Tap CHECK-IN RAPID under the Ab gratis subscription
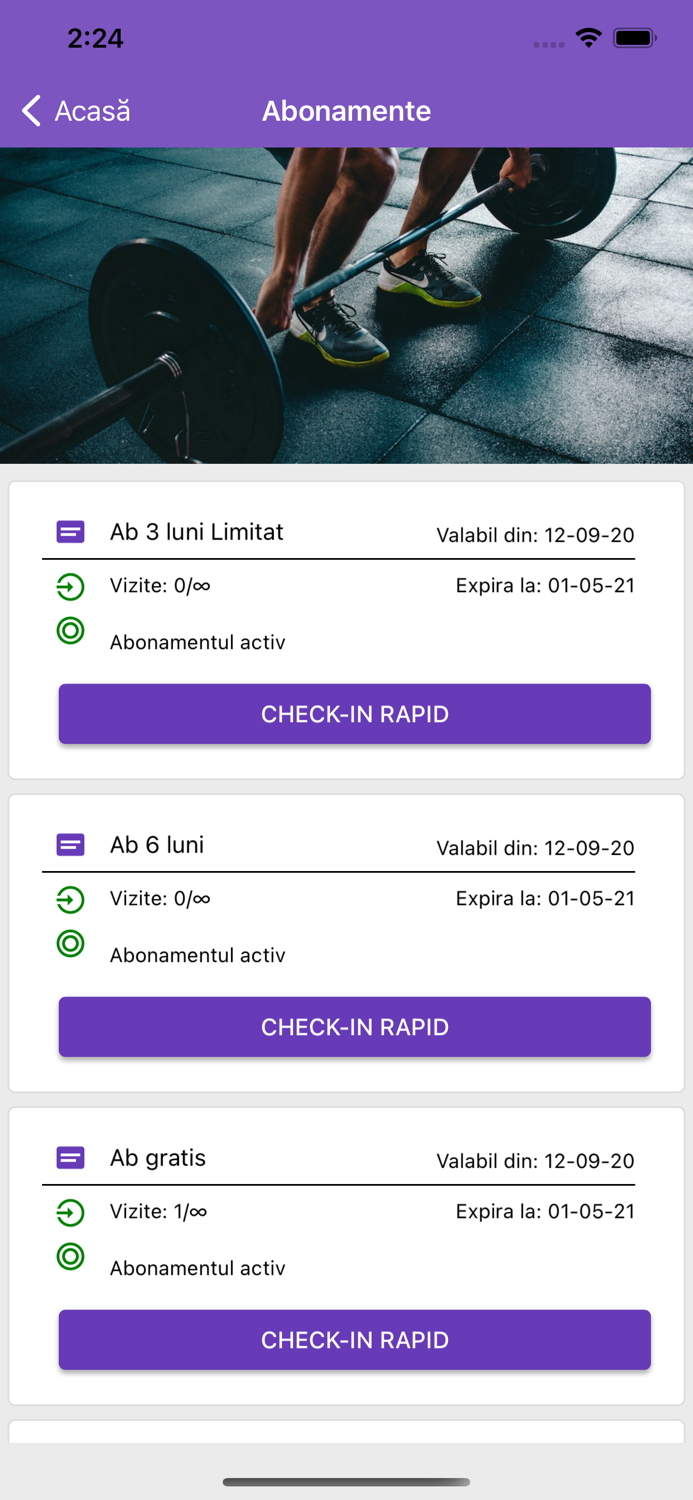The height and width of the screenshot is (1500, 693). click(x=354, y=1340)
